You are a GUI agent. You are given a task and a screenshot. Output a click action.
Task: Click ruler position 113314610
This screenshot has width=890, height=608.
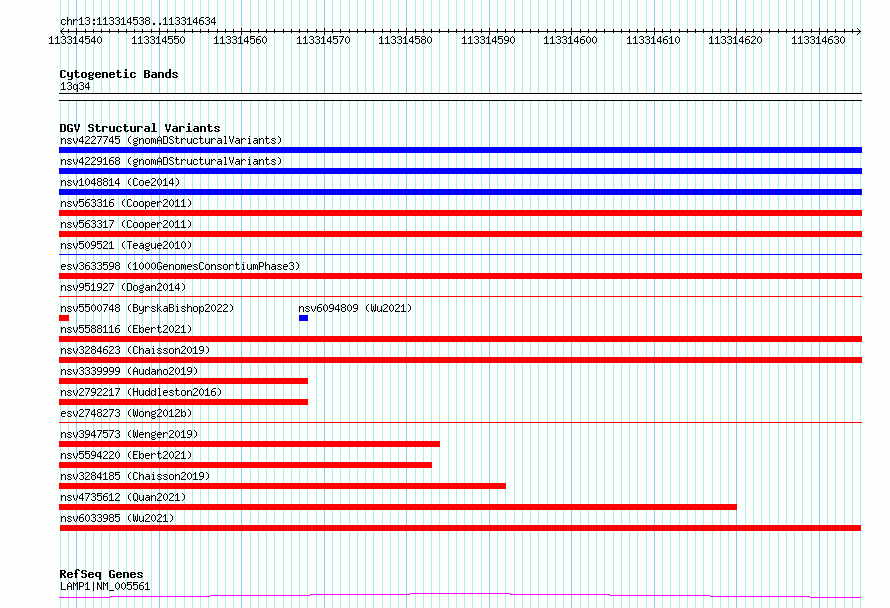click(653, 40)
